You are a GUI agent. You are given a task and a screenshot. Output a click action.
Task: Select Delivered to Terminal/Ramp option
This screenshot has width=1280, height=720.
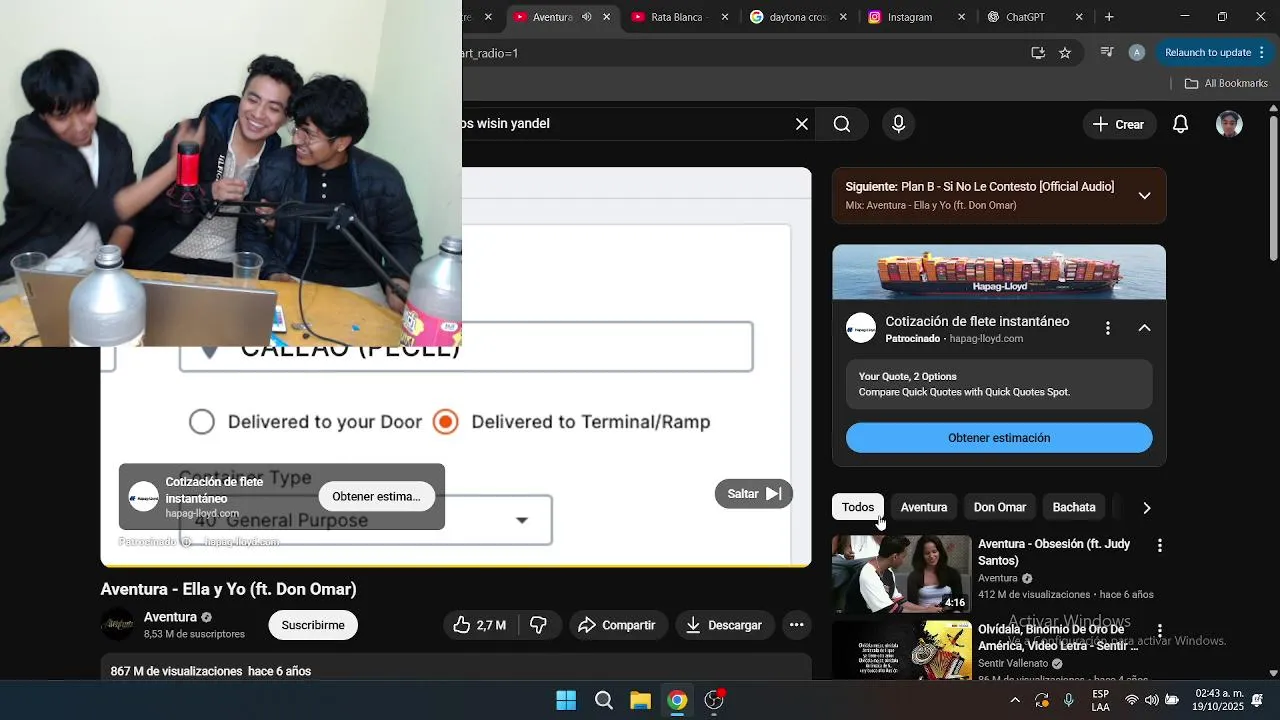446,422
